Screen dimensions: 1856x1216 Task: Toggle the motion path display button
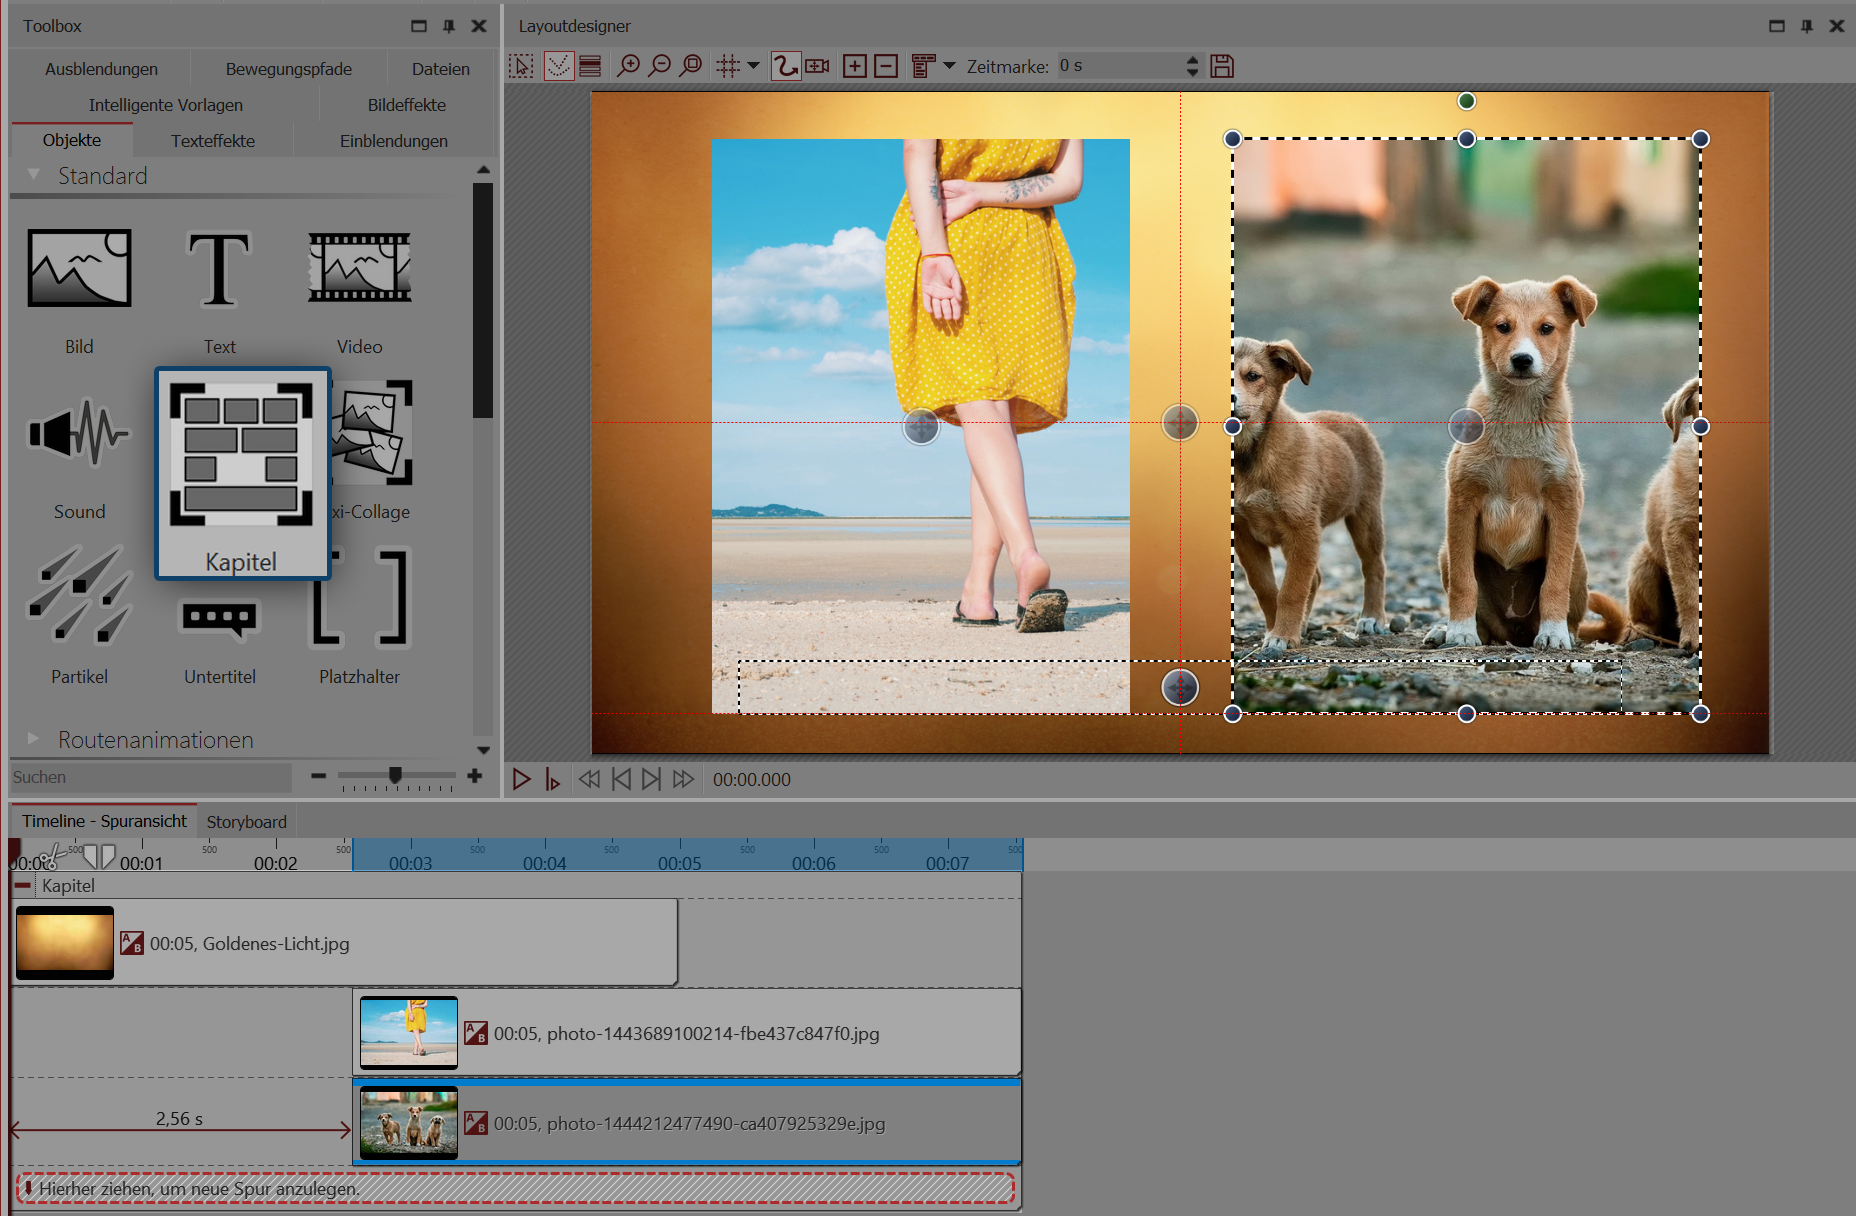tap(786, 66)
